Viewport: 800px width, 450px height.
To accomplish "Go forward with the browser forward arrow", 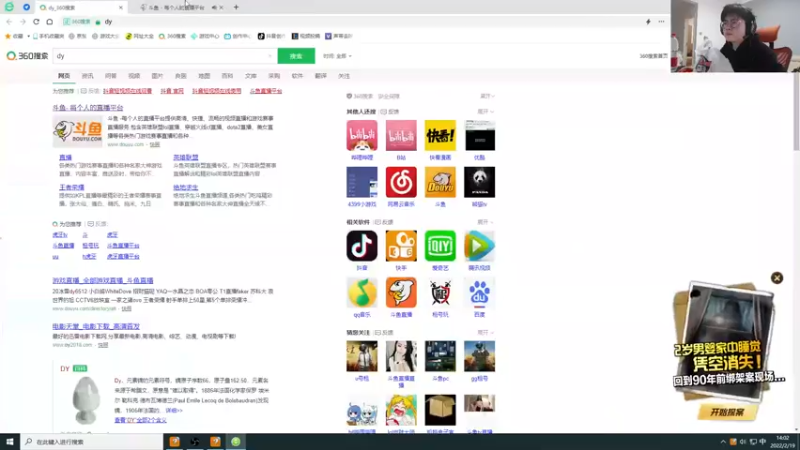I will [x=22, y=22].
